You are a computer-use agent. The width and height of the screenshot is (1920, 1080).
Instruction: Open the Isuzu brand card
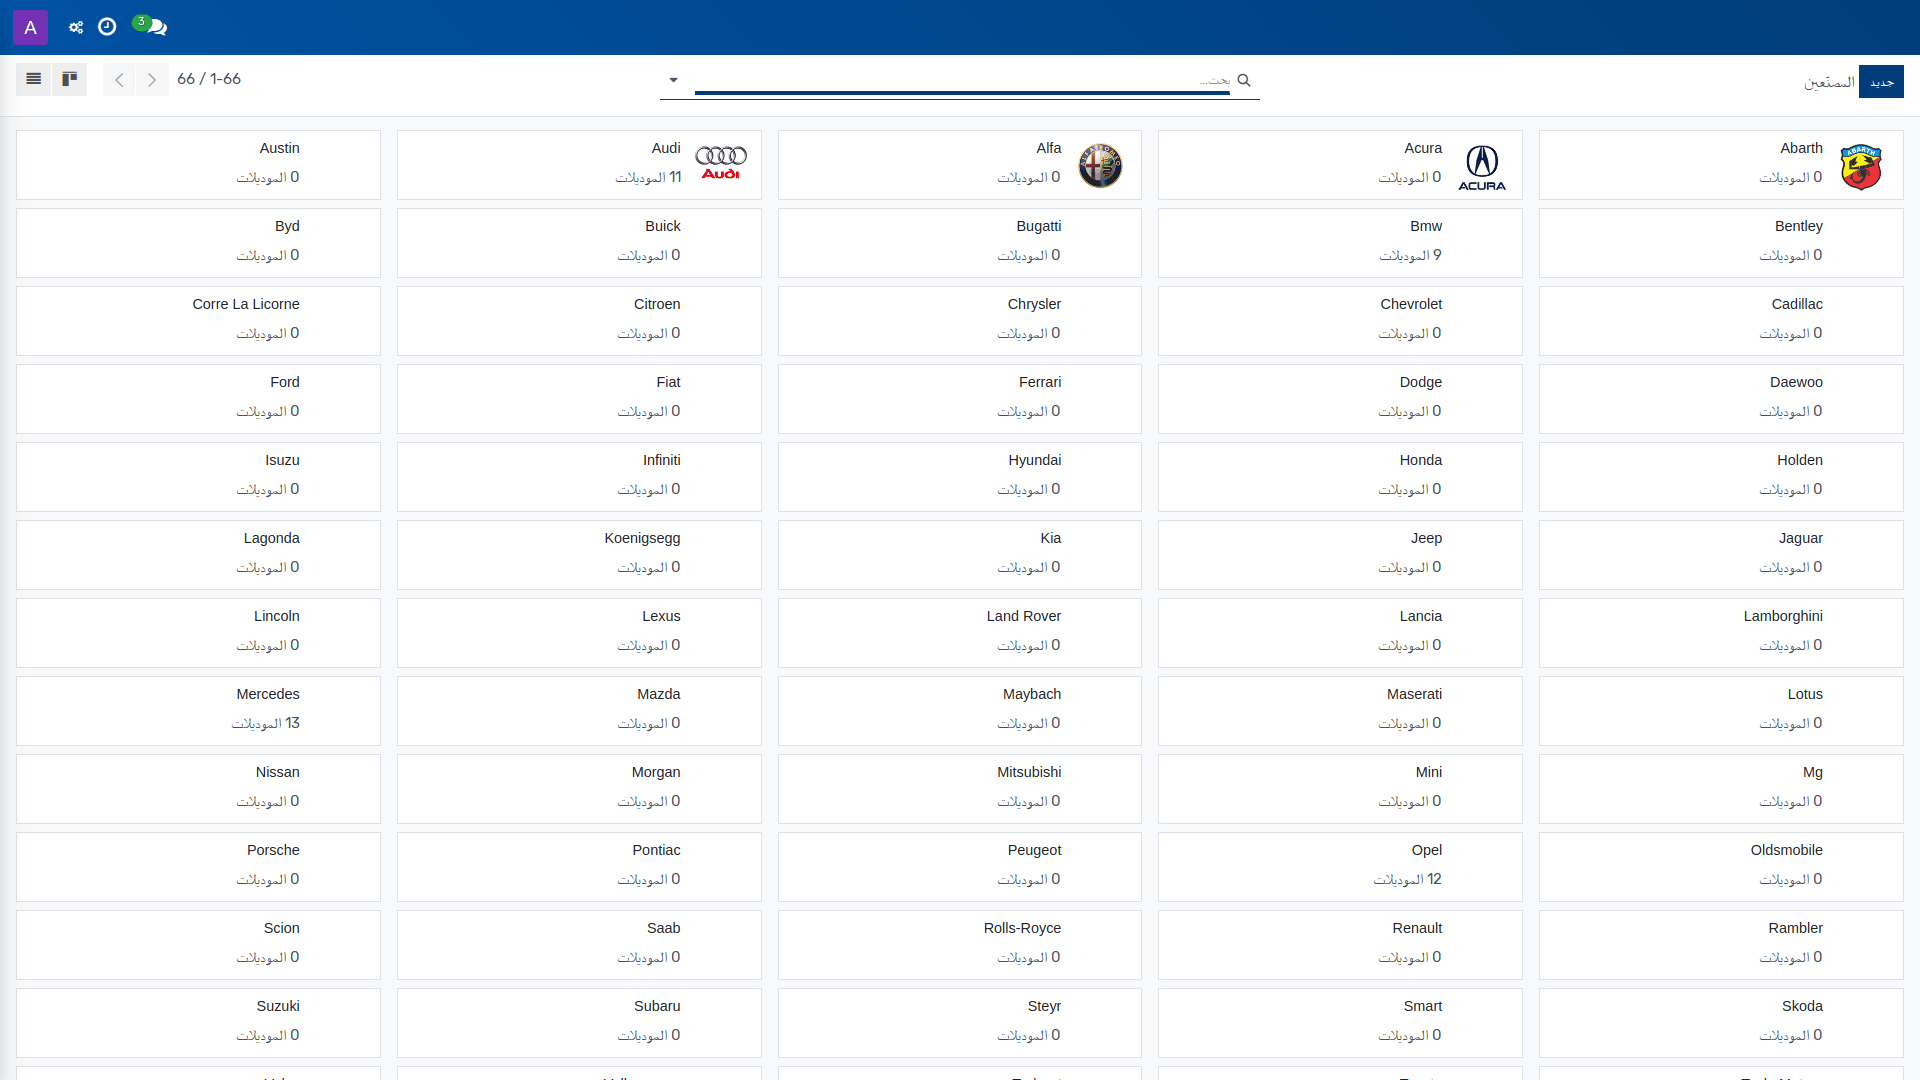click(198, 477)
